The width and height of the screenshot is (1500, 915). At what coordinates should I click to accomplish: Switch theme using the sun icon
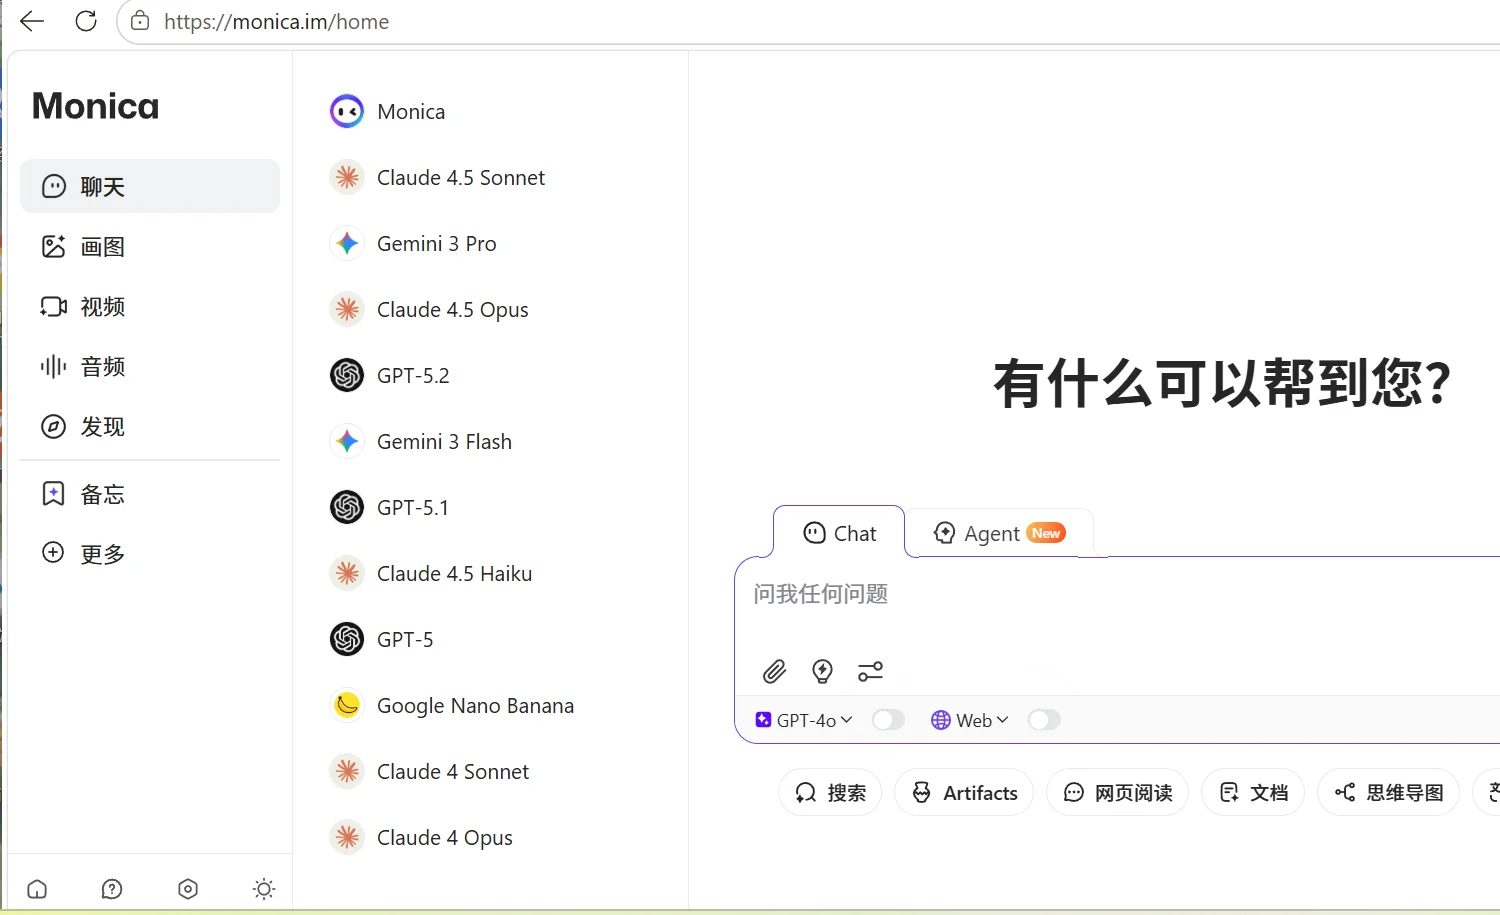point(264,889)
